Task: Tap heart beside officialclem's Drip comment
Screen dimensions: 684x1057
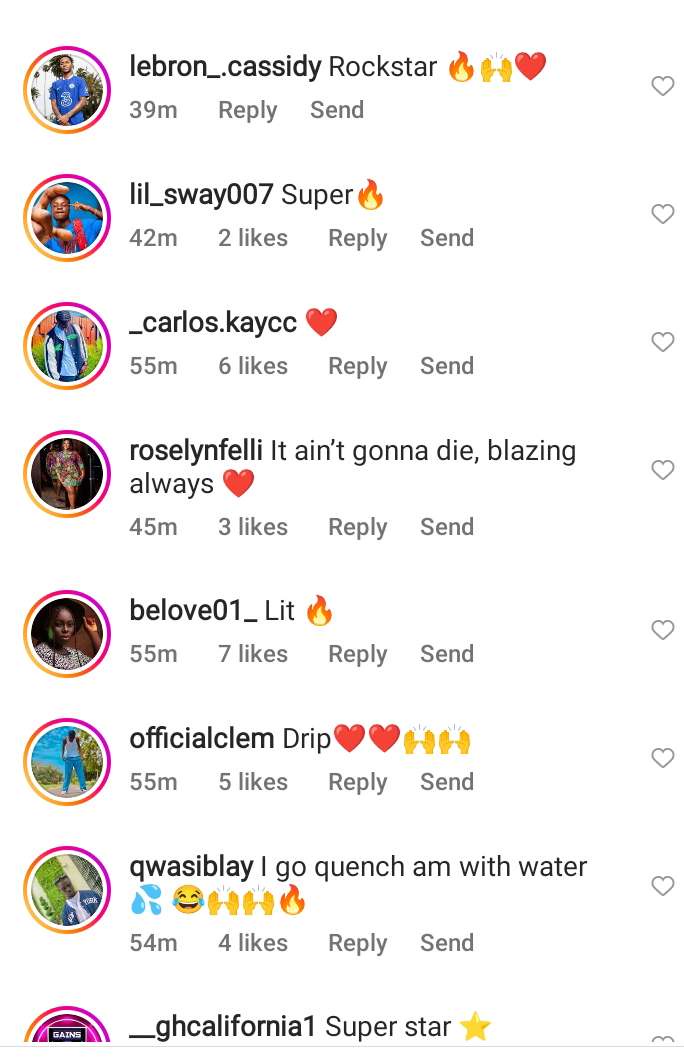Action: tap(662, 758)
